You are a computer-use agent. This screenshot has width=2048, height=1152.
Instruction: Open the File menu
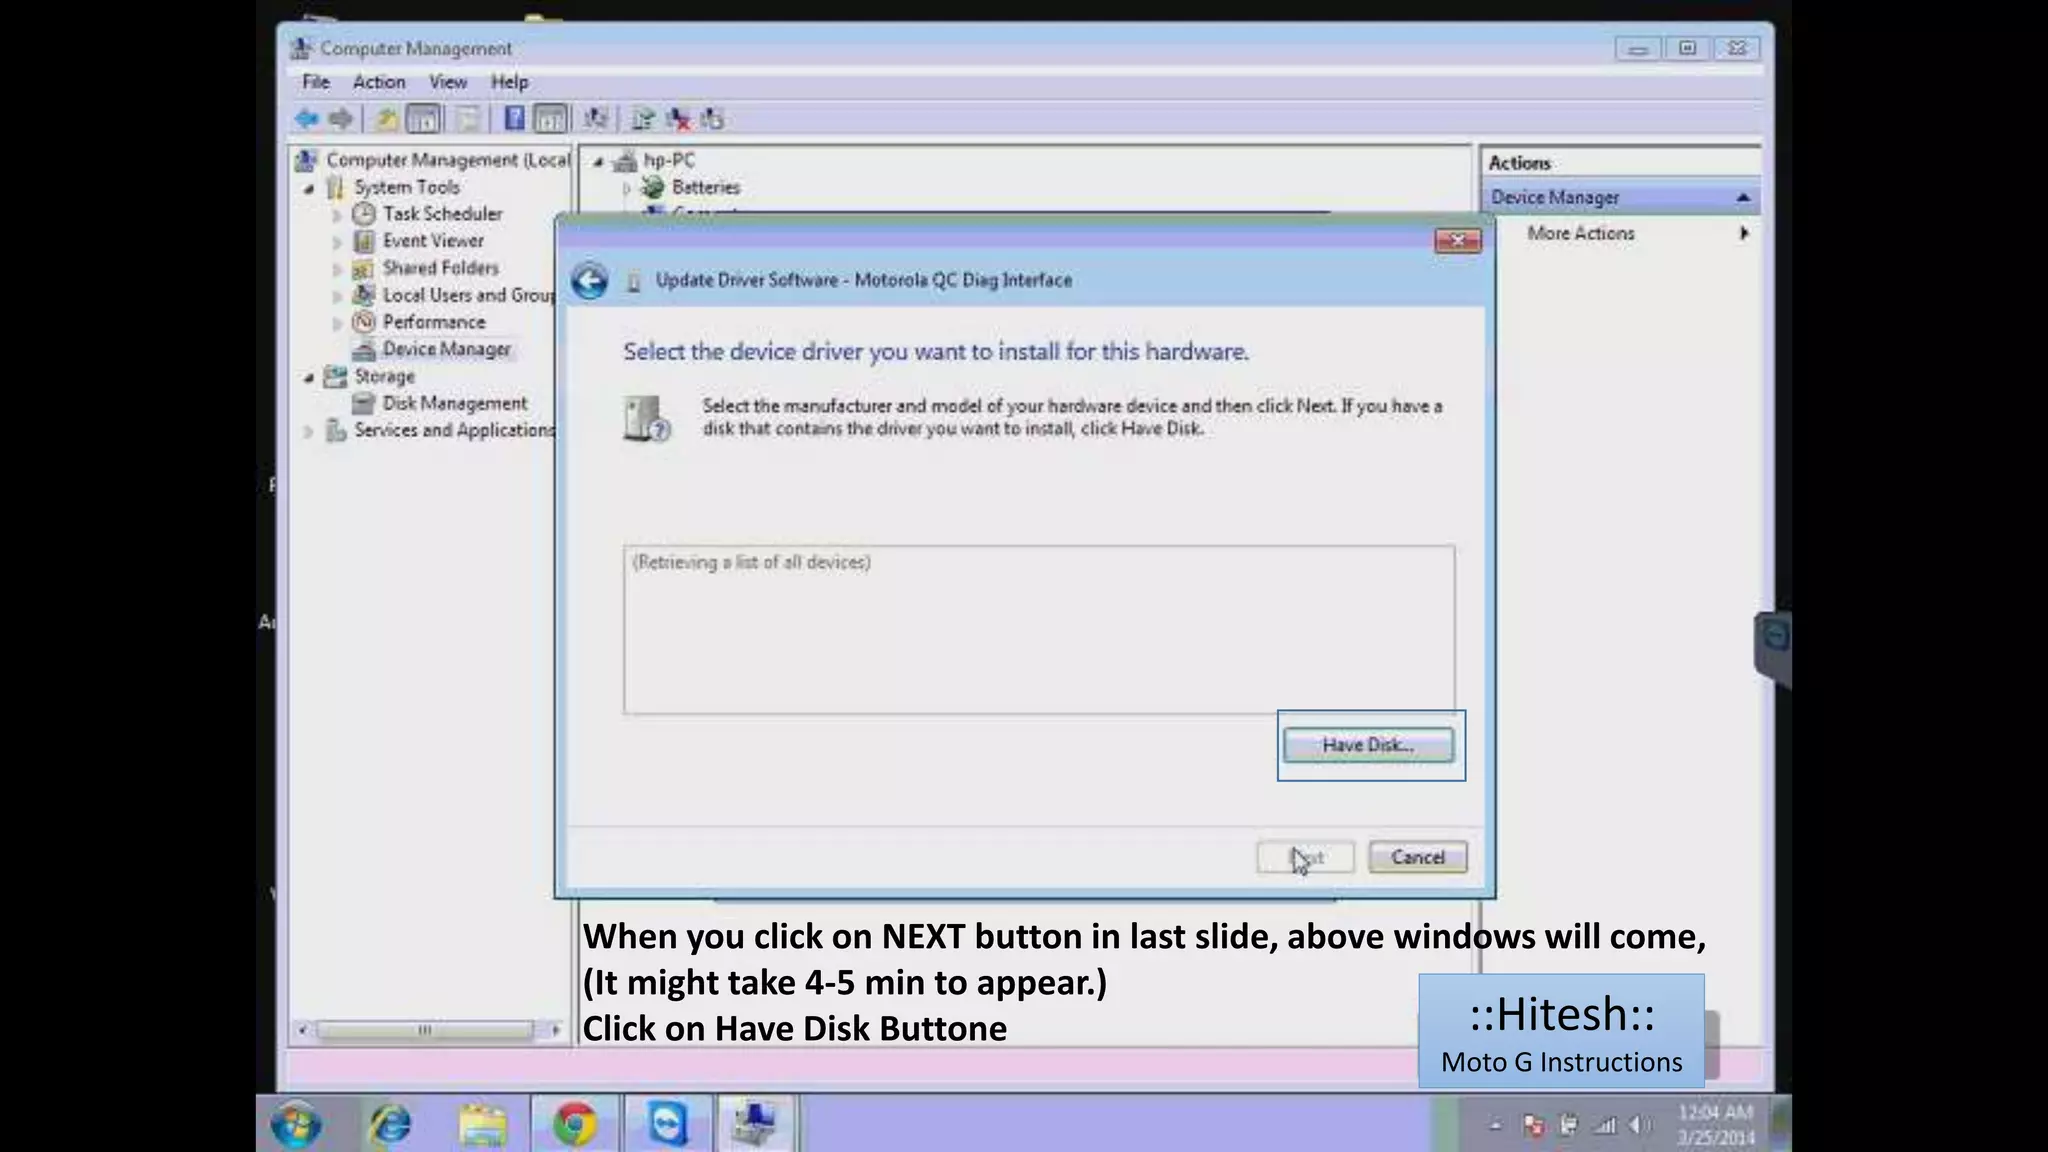point(316,82)
